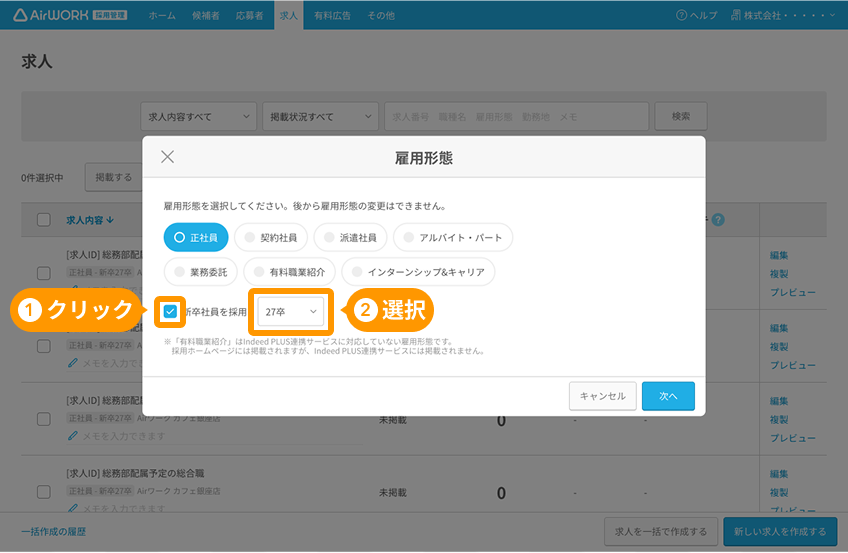Close the 雇用形態 dialog with X

(168, 157)
